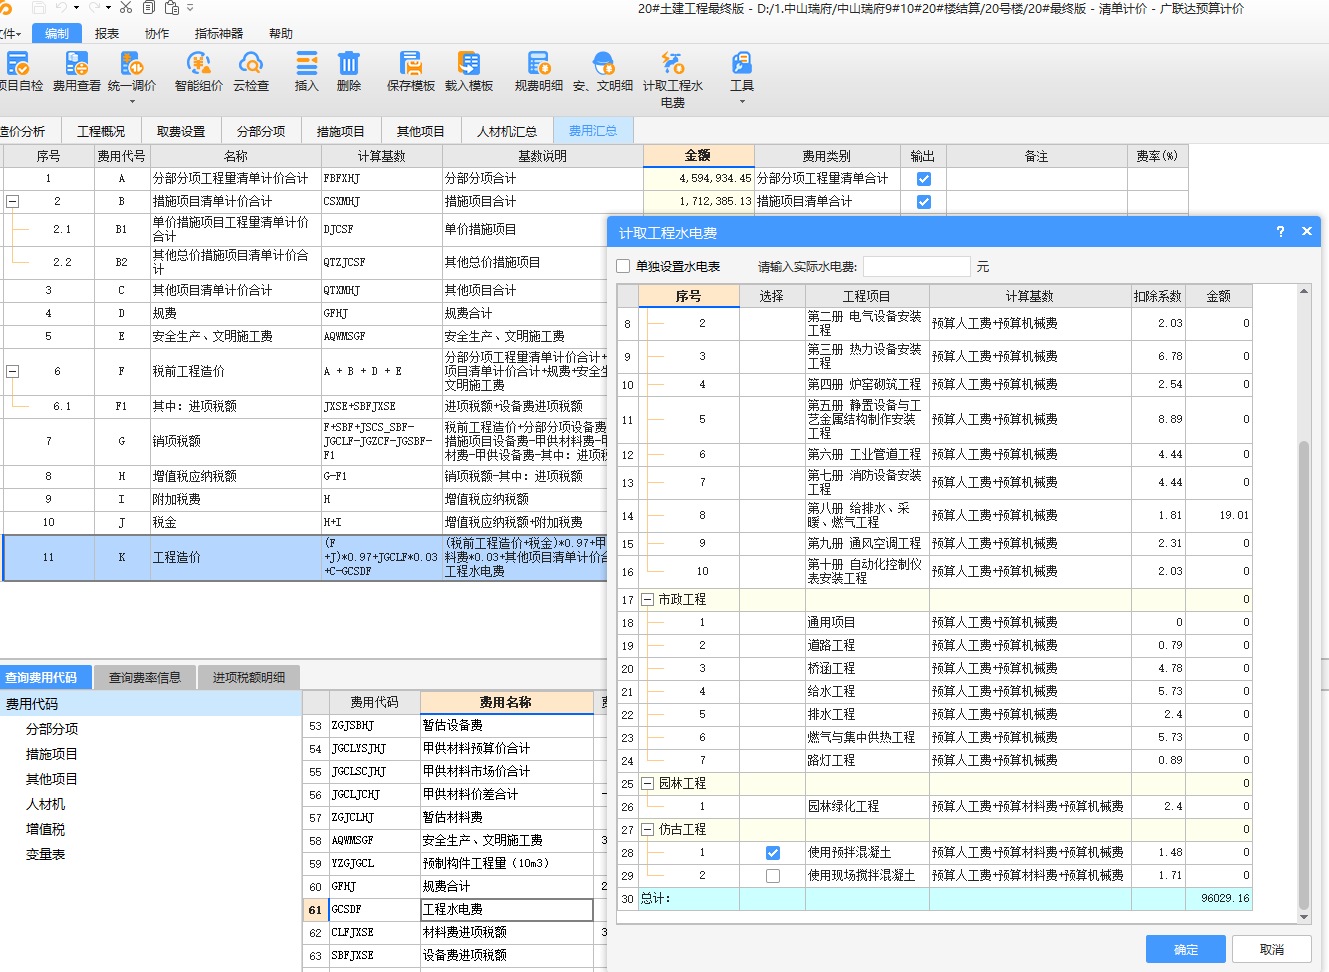This screenshot has height=972, width=1329.
Task: Open the 进项税额明细 bottom tab
Action: coord(249,677)
